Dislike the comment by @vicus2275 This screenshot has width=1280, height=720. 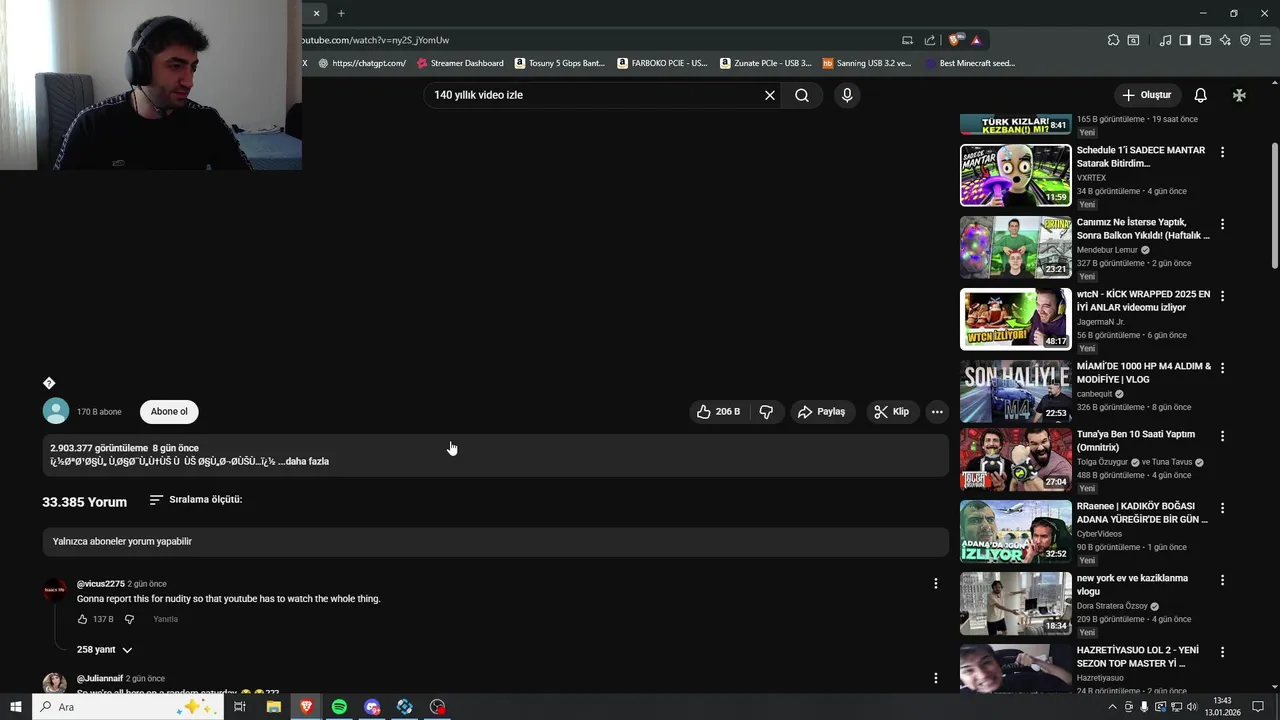coord(129,619)
